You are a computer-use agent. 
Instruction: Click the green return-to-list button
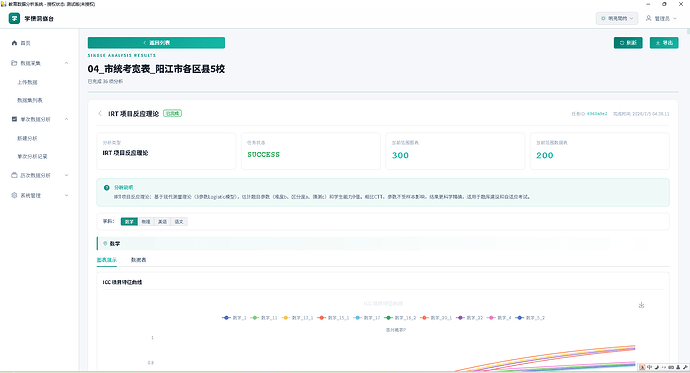click(x=156, y=43)
